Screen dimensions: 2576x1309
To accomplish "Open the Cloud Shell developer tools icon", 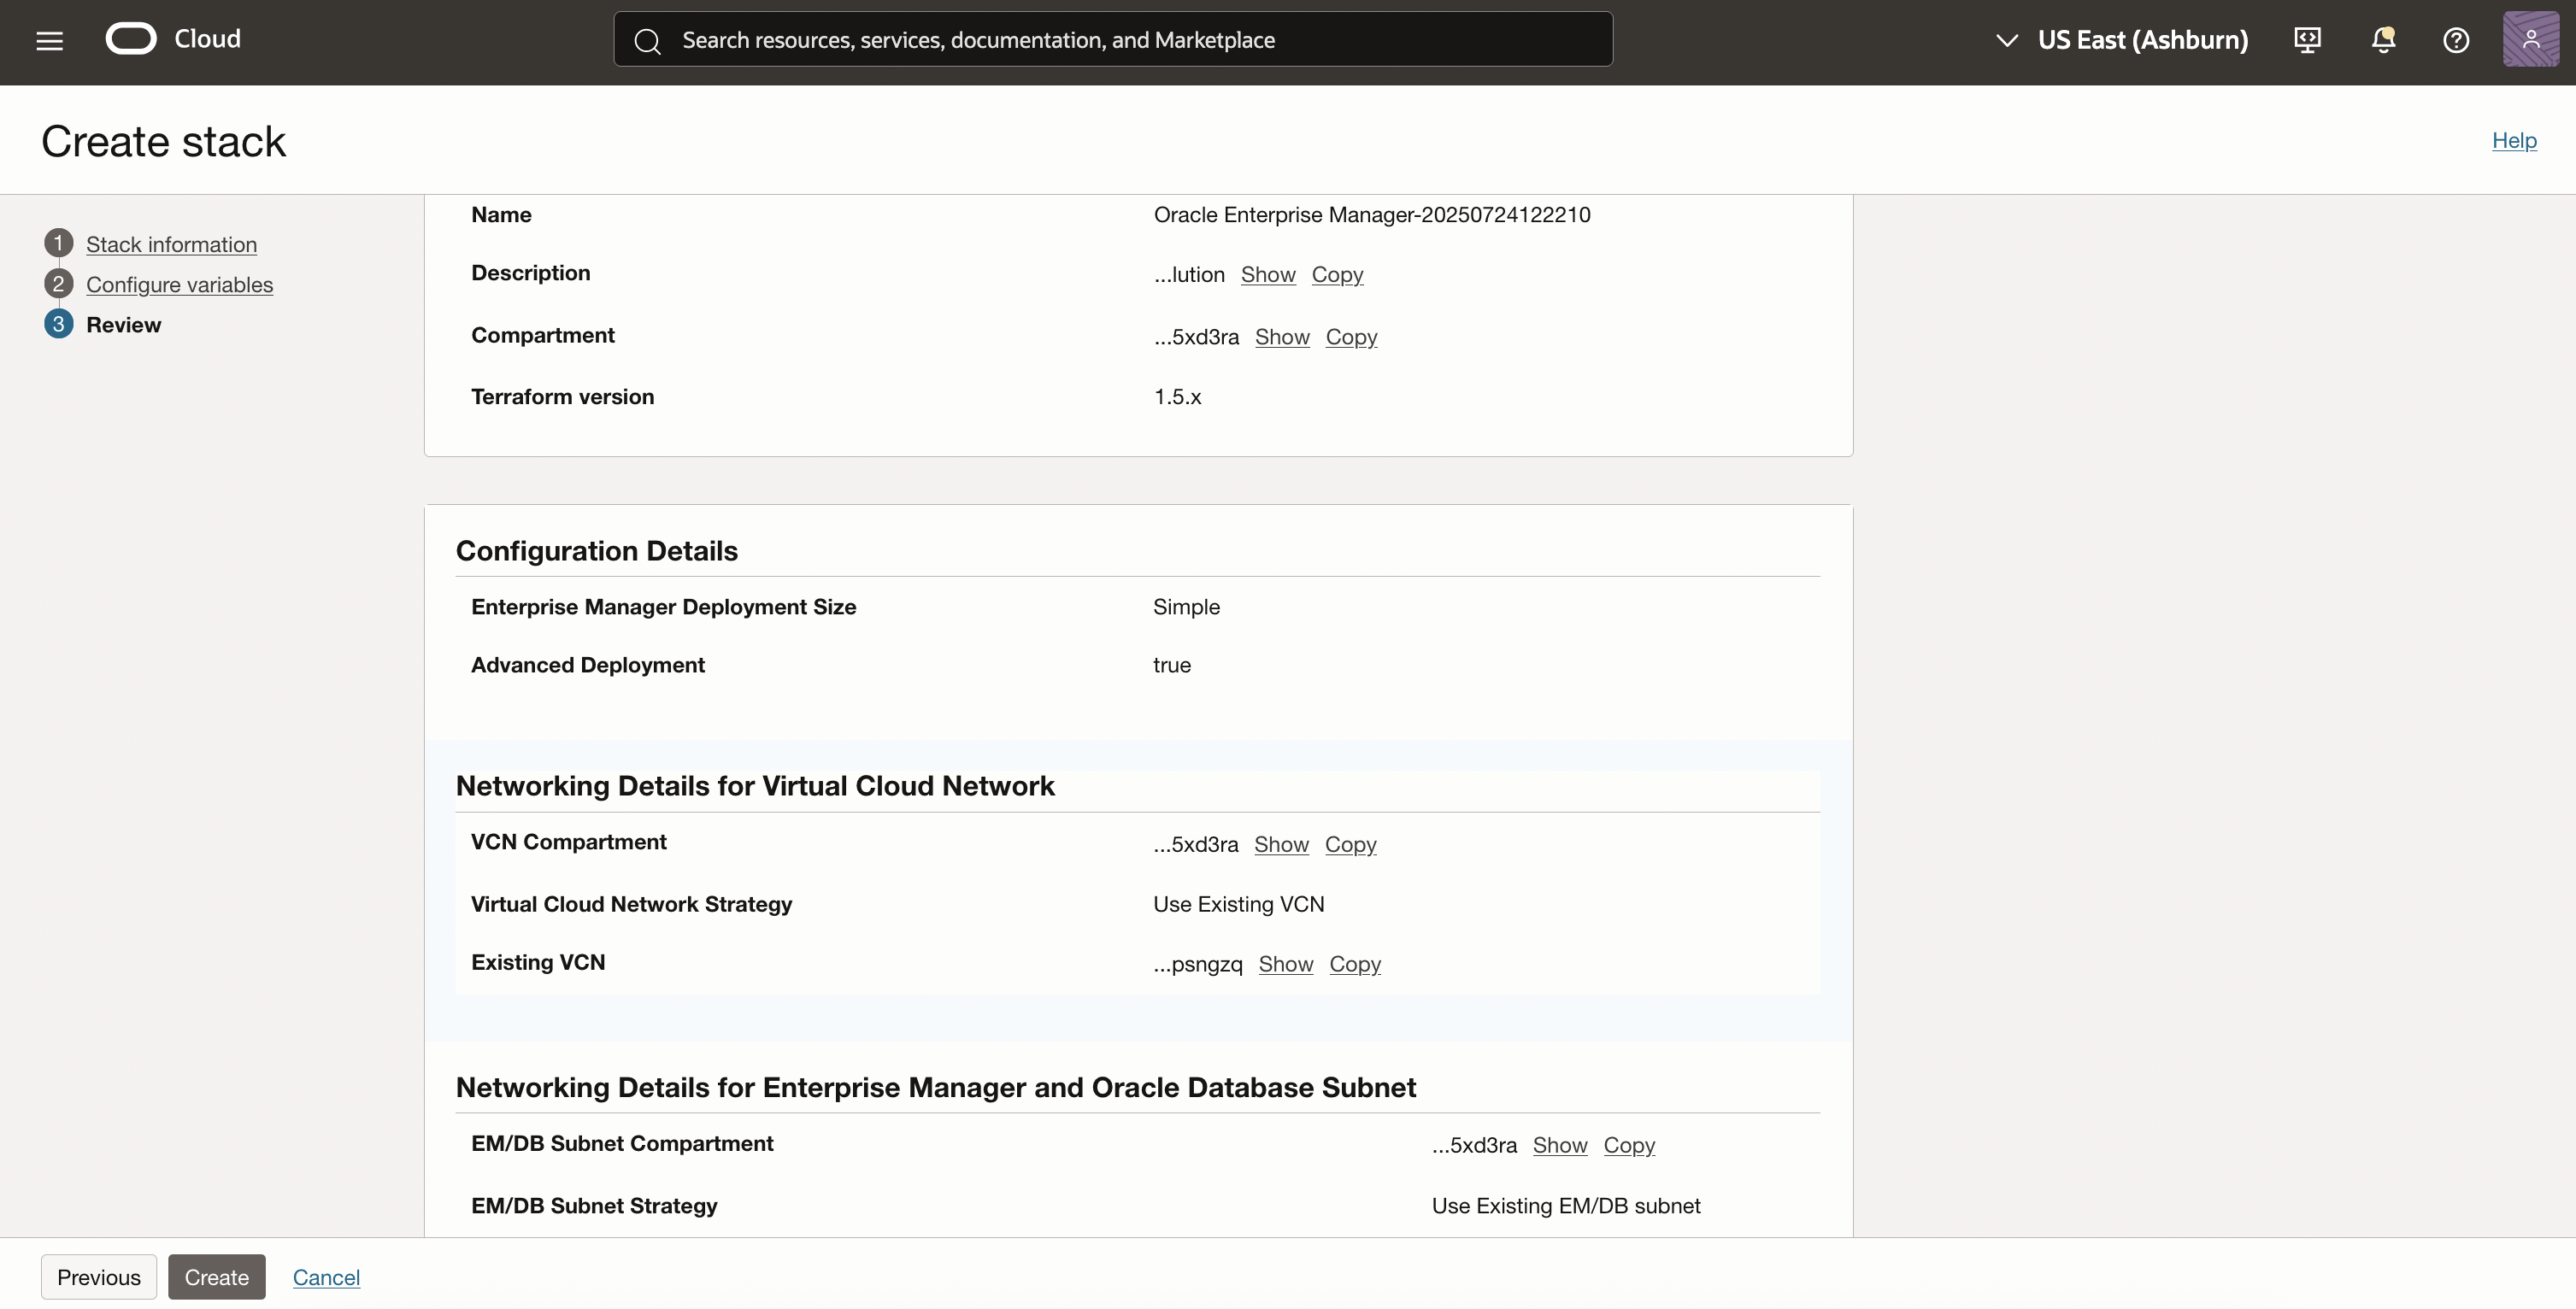I will coord(2308,40).
